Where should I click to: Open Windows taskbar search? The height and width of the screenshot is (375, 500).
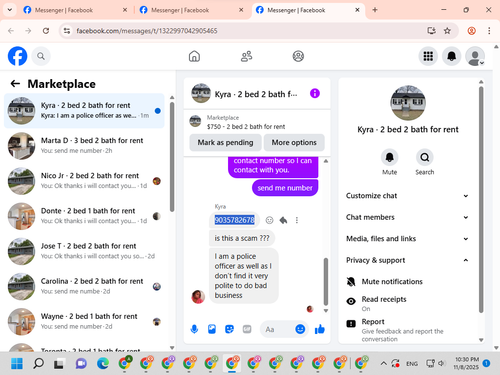pos(38,363)
